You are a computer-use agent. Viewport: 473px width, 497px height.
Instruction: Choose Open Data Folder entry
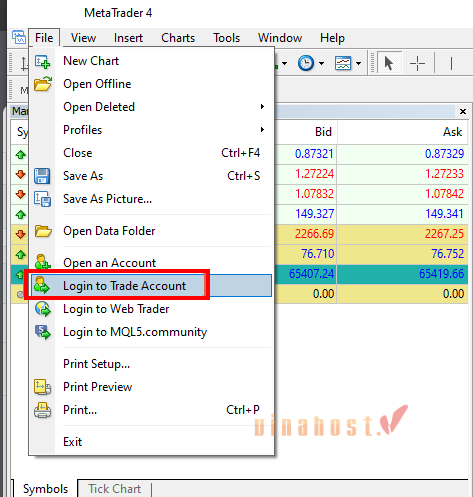(x=151, y=231)
